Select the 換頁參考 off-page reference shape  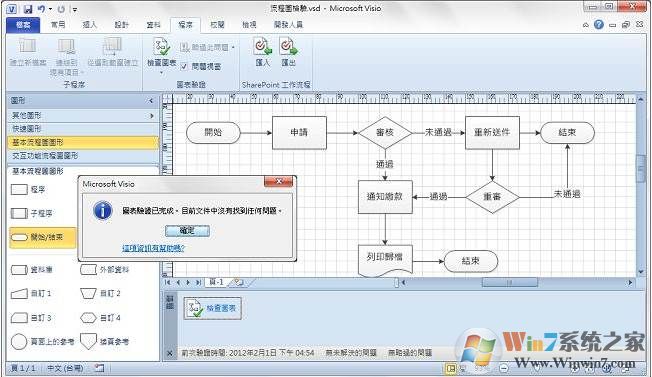coord(104,342)
